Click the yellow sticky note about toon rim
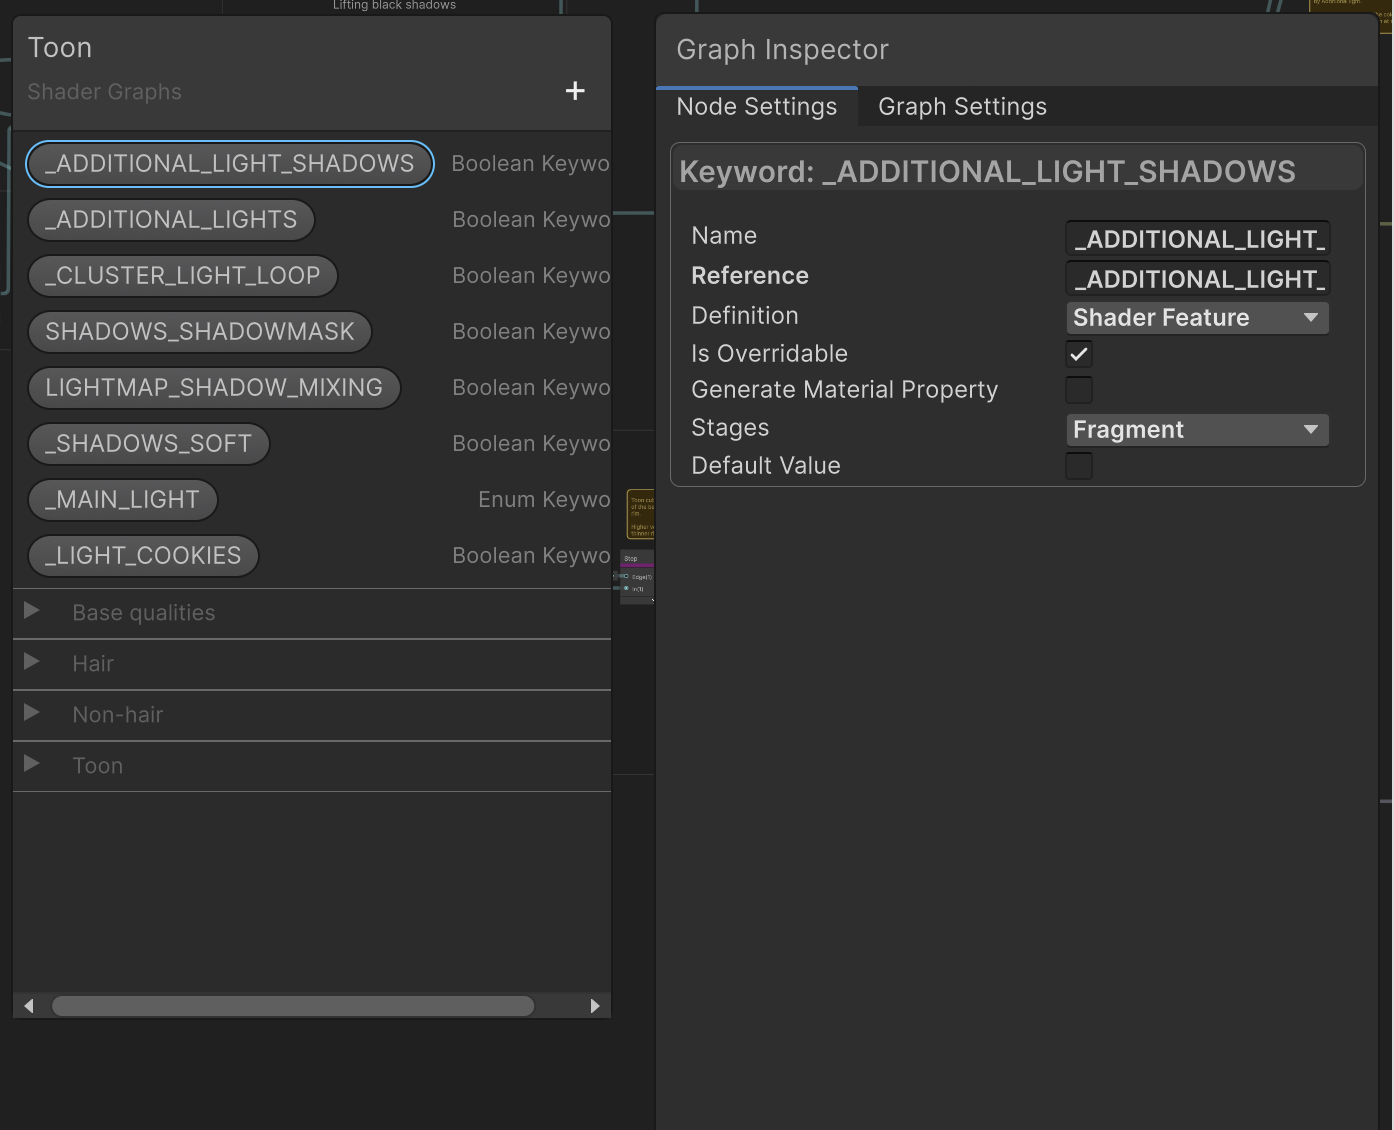 click(x=640, y=513)
